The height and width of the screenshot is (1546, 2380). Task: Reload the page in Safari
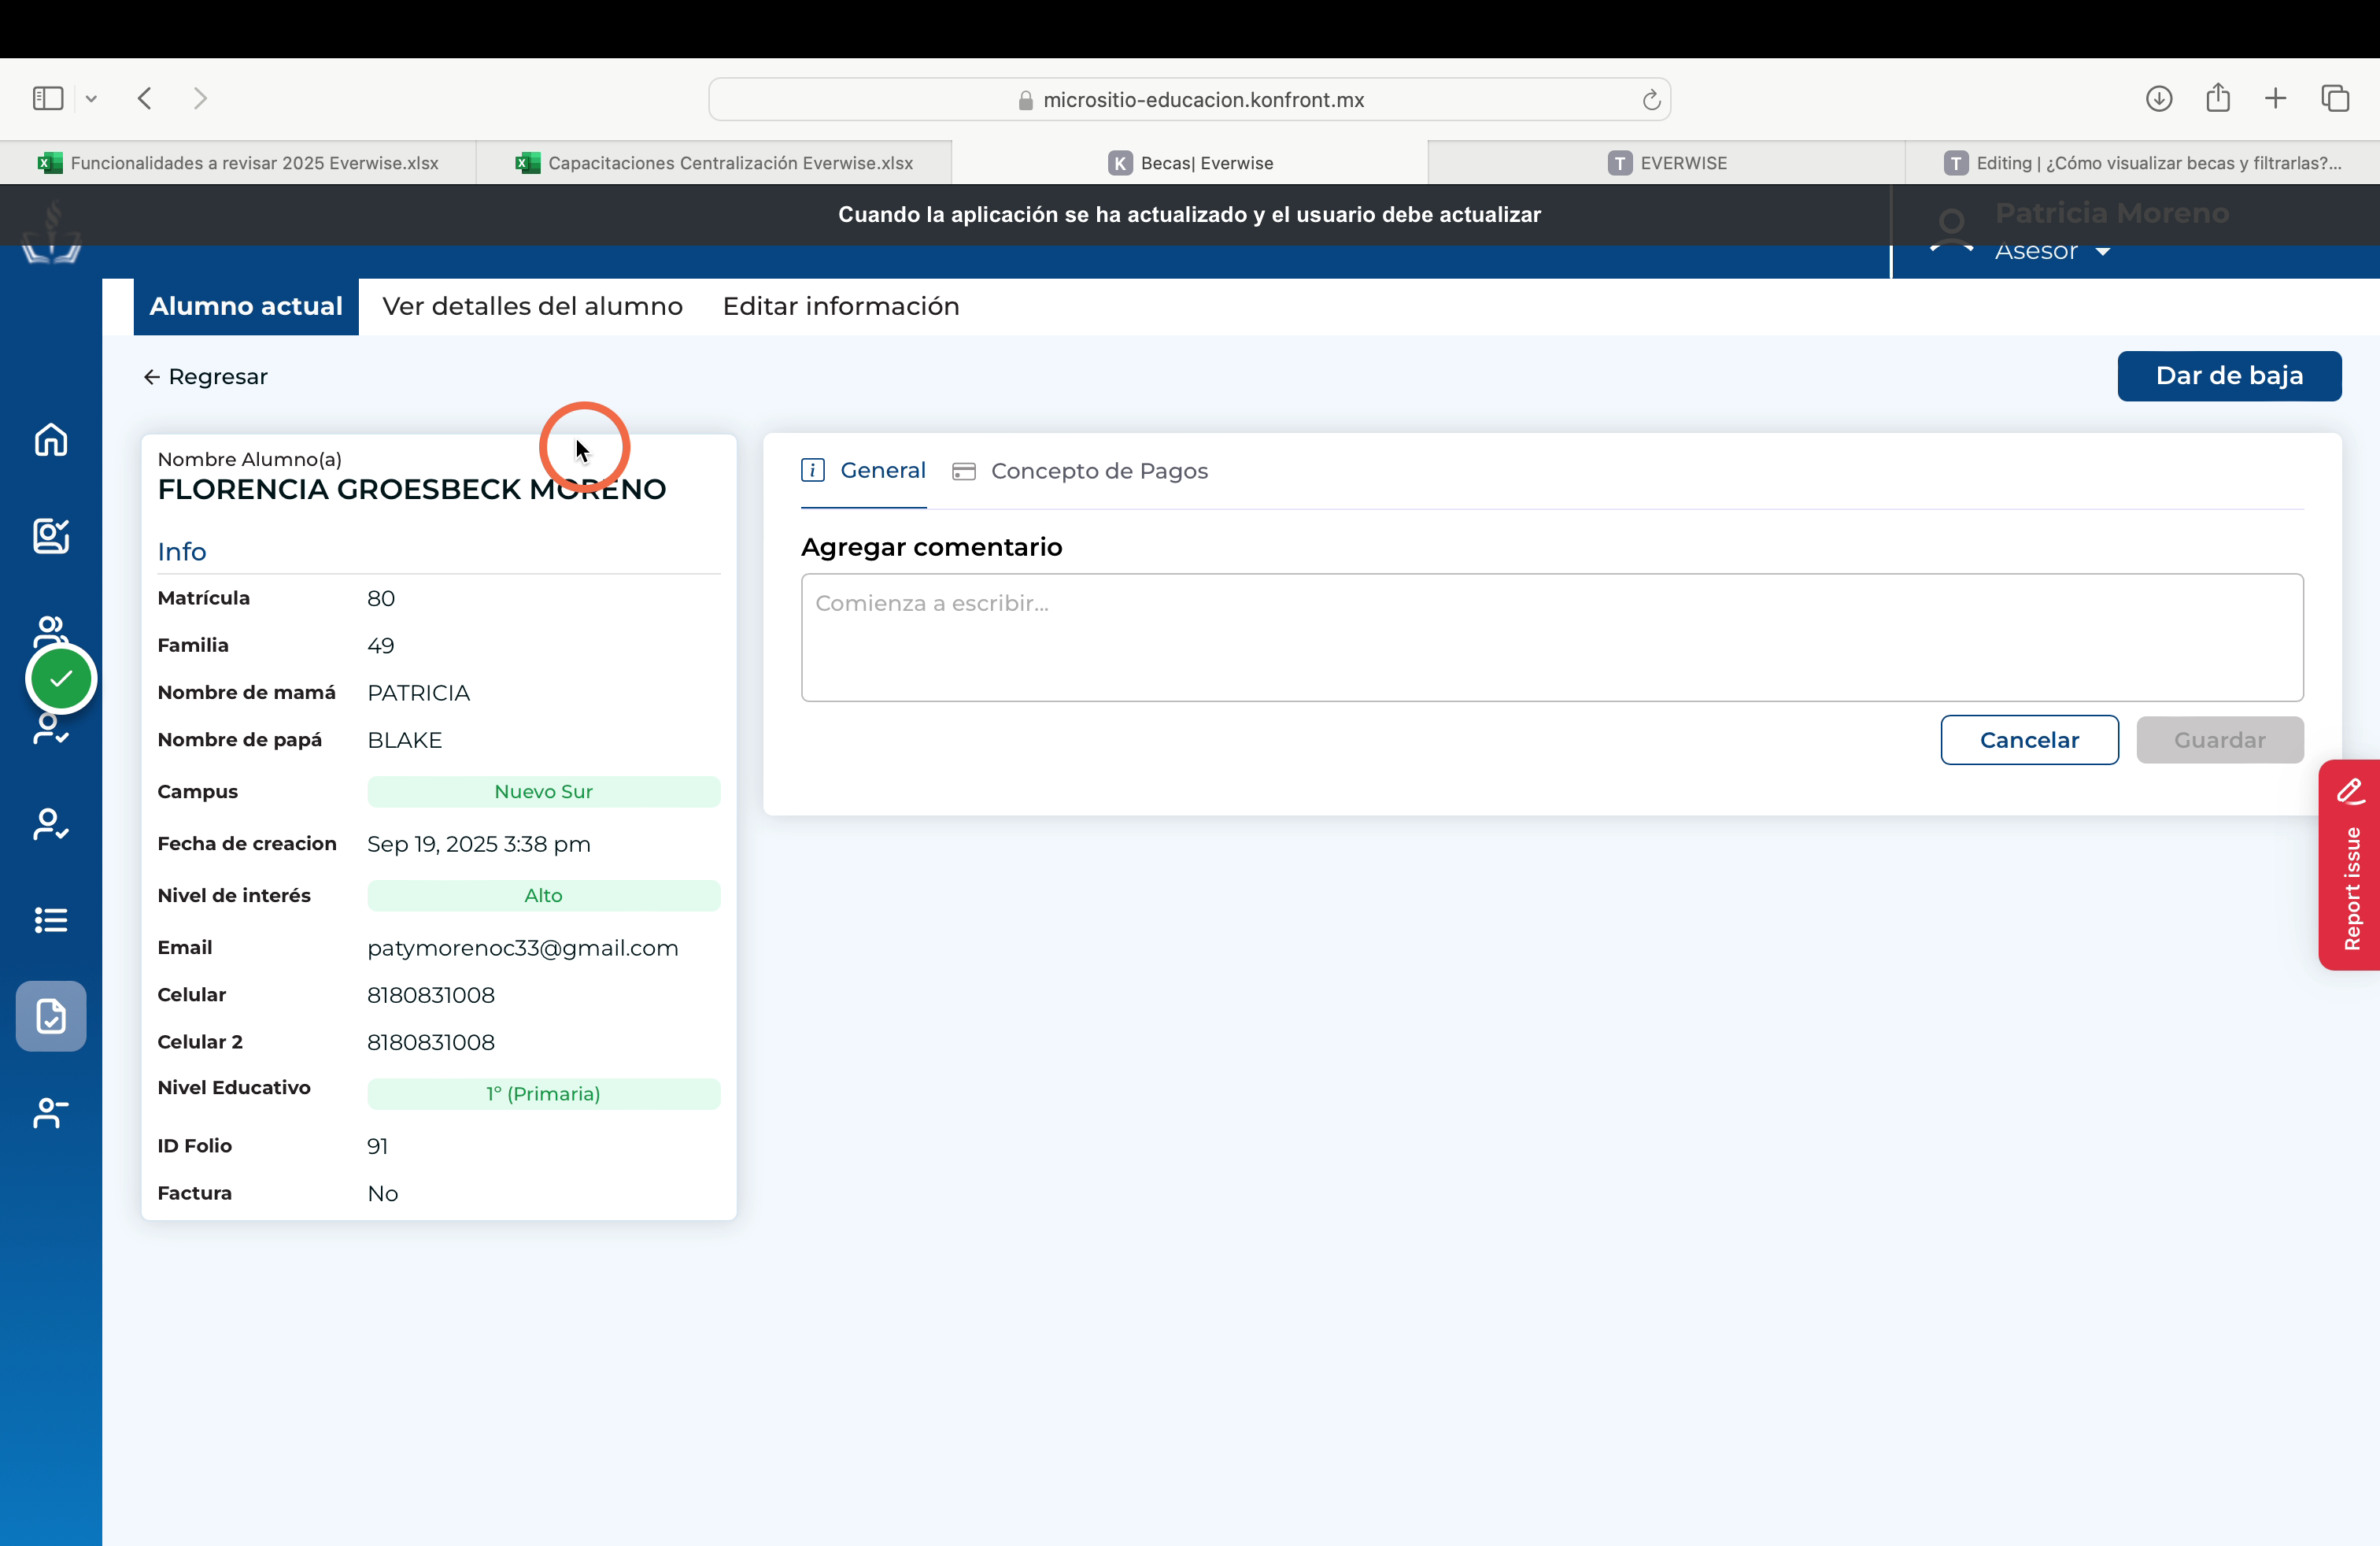(1651, 99)
